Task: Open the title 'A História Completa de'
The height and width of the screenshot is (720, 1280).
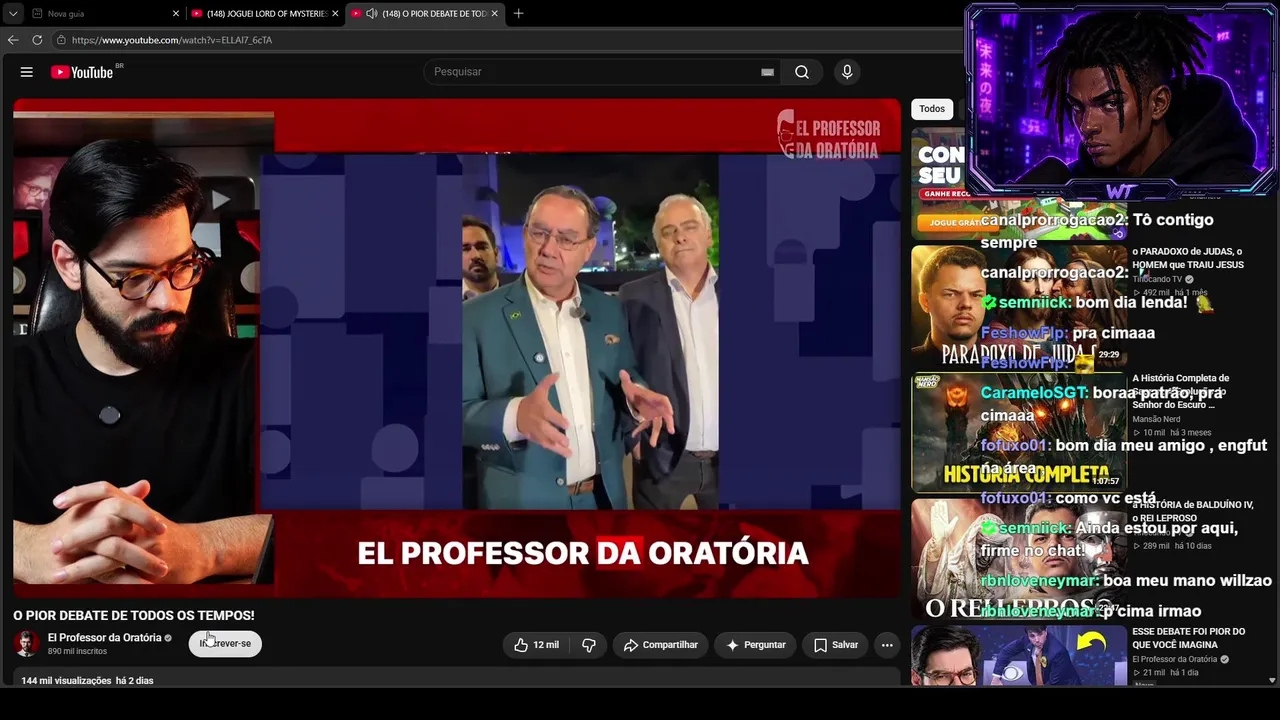Action: (x=1181, y=391)
